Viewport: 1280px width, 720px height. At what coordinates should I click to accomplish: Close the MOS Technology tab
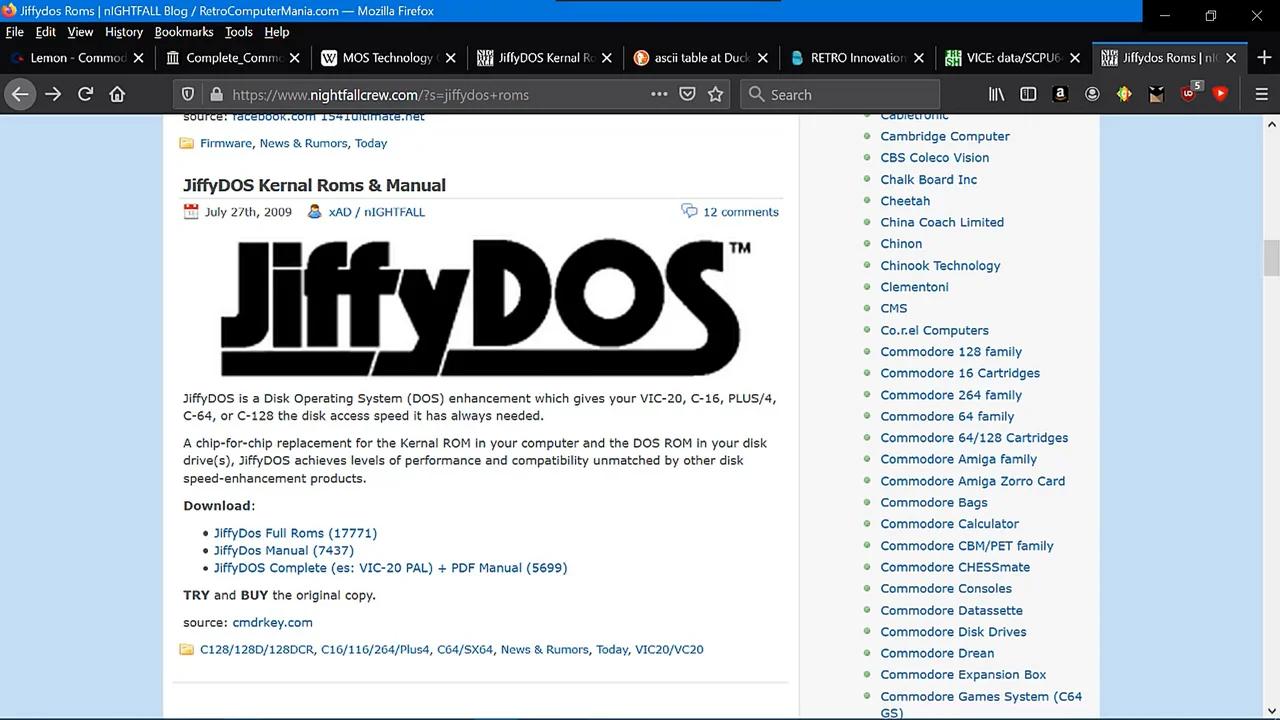coord(450,58)
